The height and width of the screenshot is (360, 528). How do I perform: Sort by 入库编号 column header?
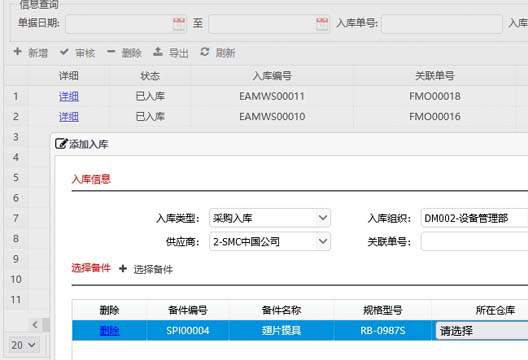pos(272,76)
